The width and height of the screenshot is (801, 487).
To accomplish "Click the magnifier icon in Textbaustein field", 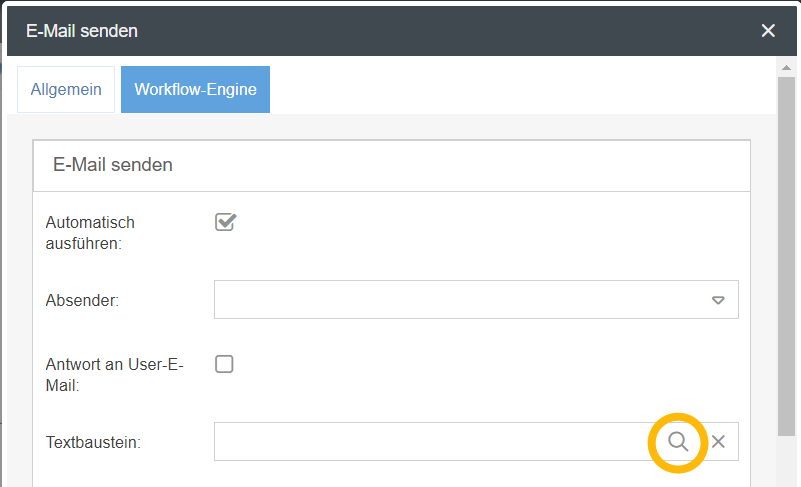I will pos(678,441).
